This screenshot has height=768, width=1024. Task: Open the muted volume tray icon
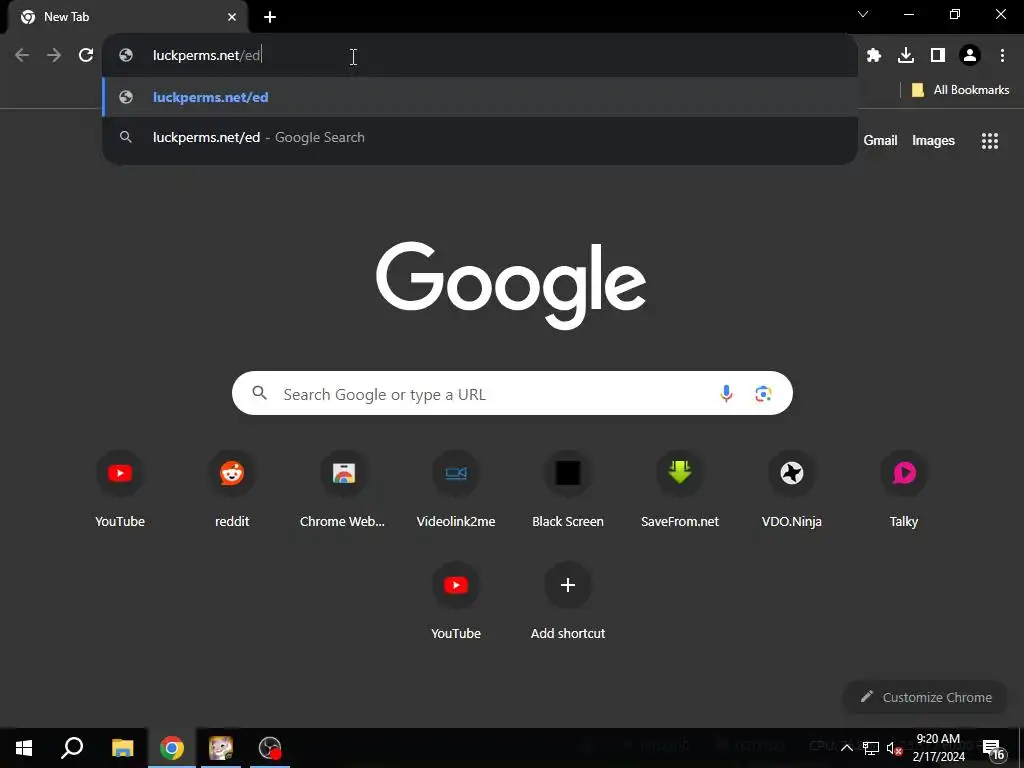(x=894, y=748)
